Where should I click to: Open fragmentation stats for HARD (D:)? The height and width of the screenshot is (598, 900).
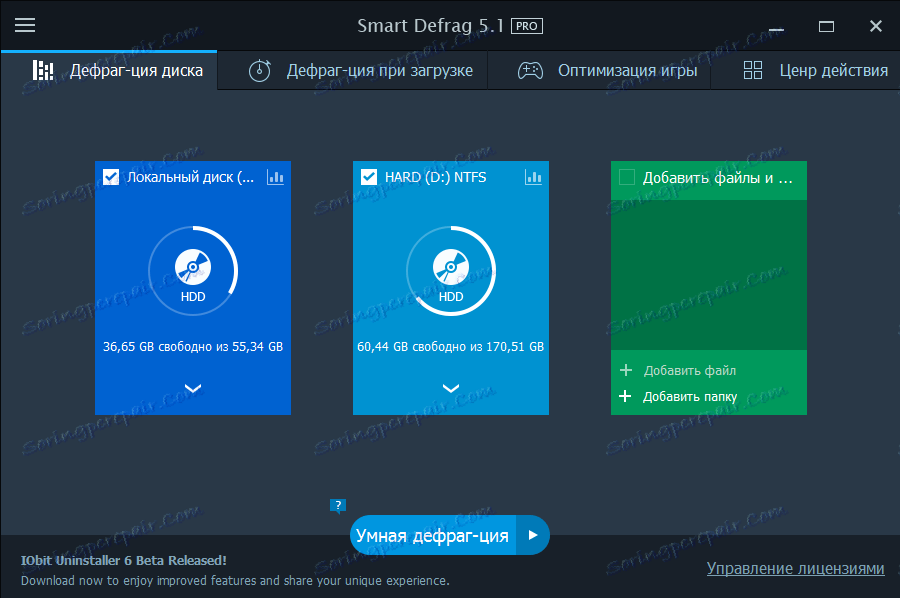click(x=533, y=176)
